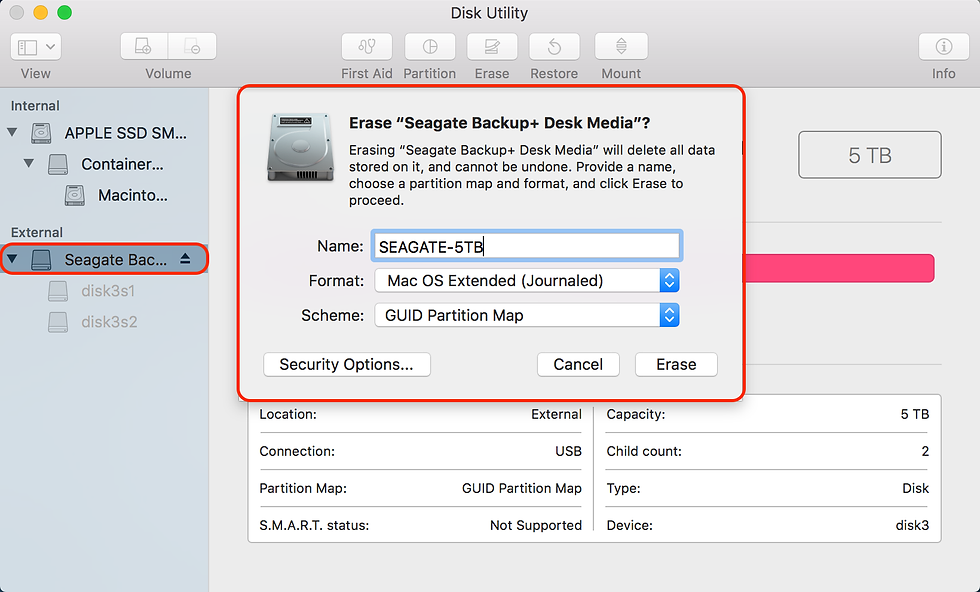Click the 5 TB capacity box
Viewport: 980px width, 592px height.
coord(870,155)
